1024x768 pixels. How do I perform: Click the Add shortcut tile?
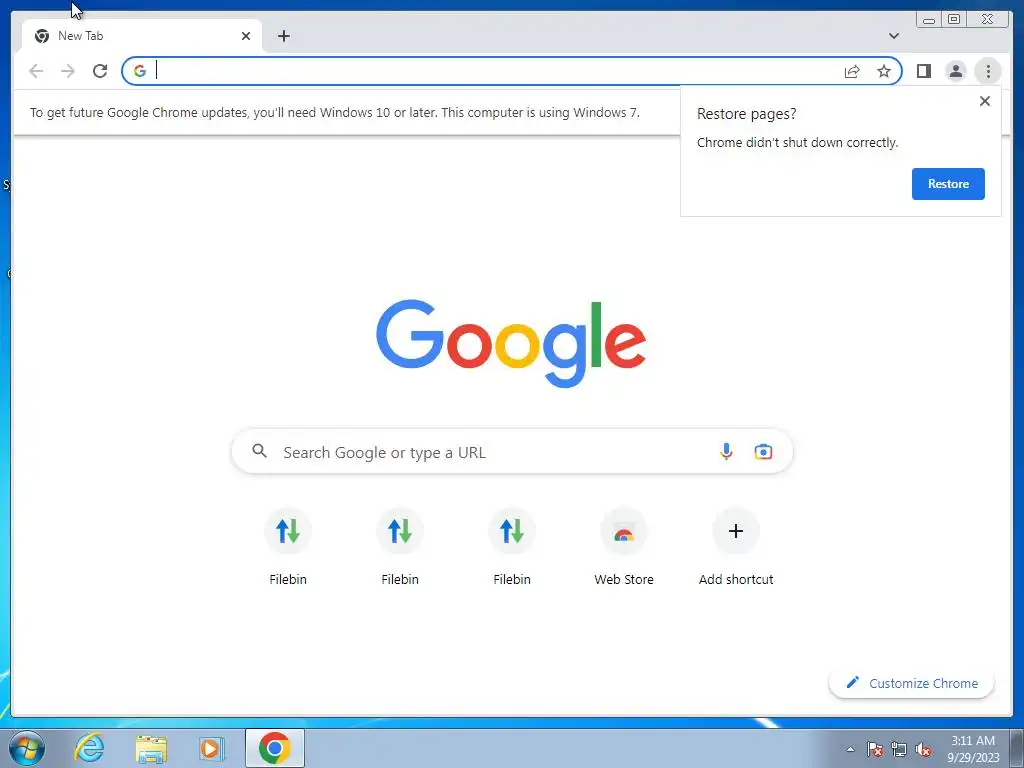[x=736, y=547]
